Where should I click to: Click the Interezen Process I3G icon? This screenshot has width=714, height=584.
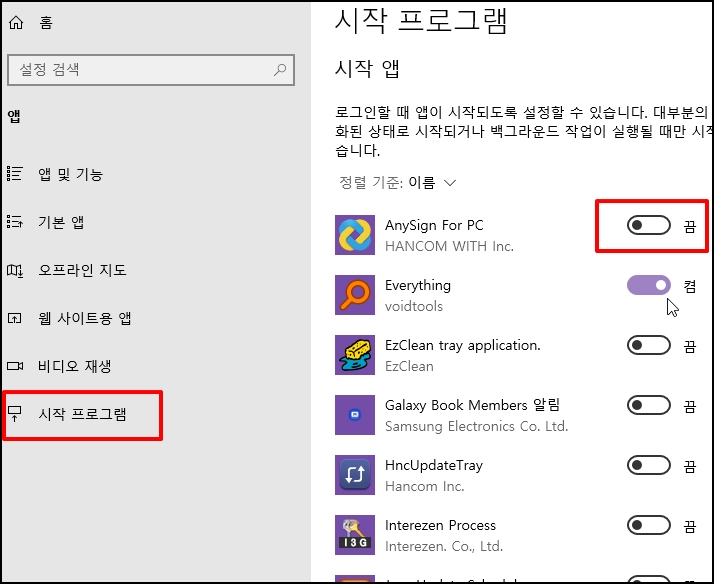[355, 535]
